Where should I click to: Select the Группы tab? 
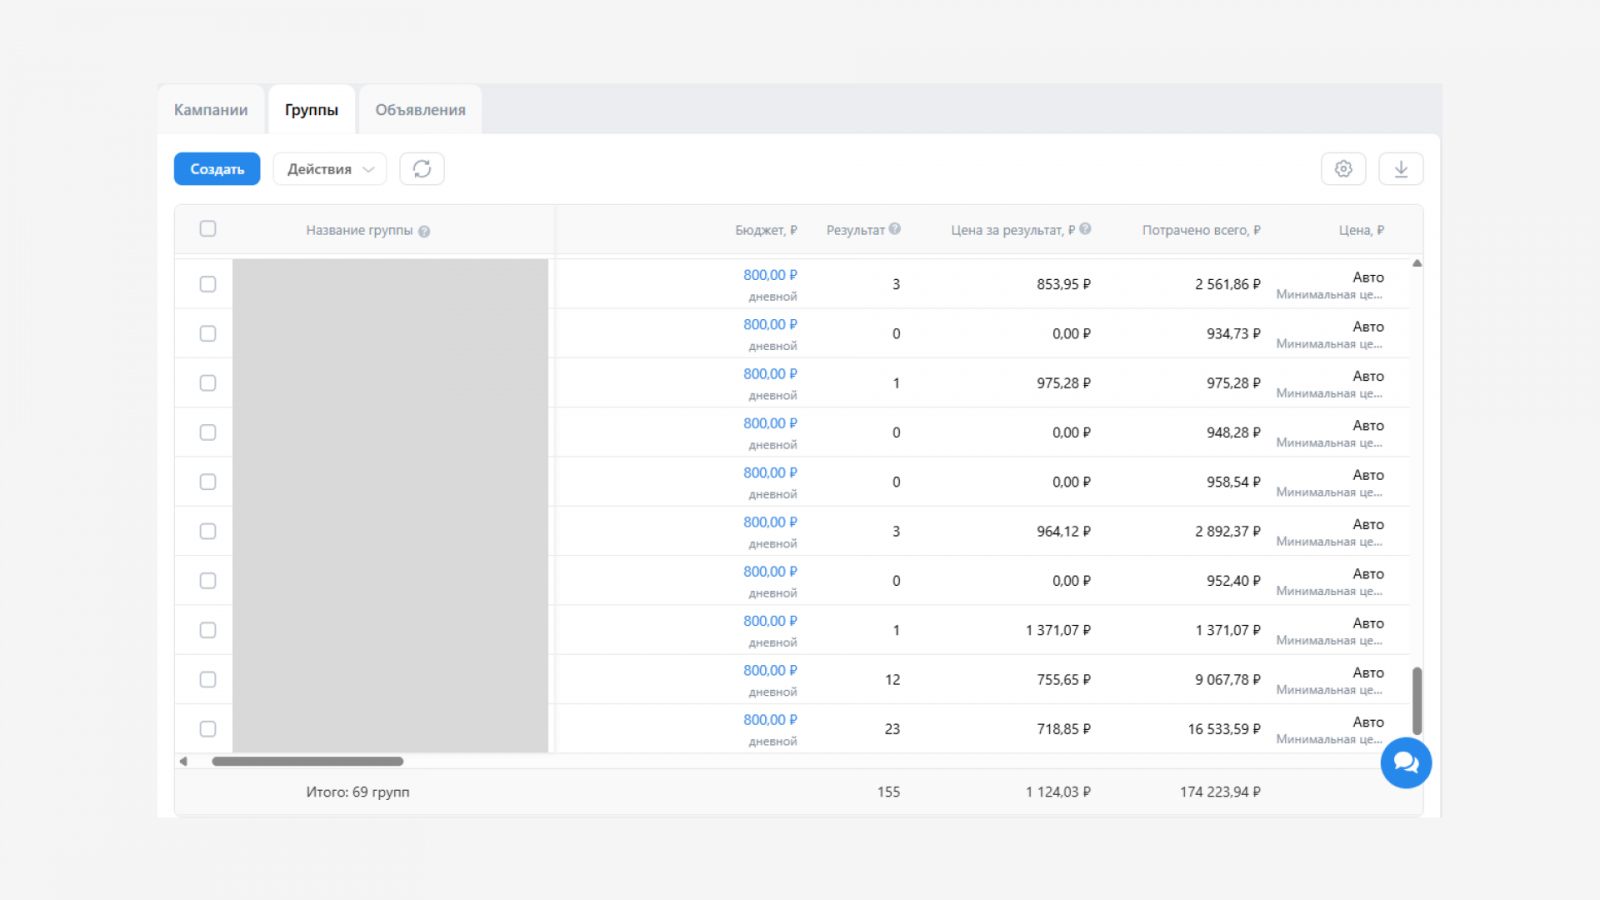(x=311, y=110)
